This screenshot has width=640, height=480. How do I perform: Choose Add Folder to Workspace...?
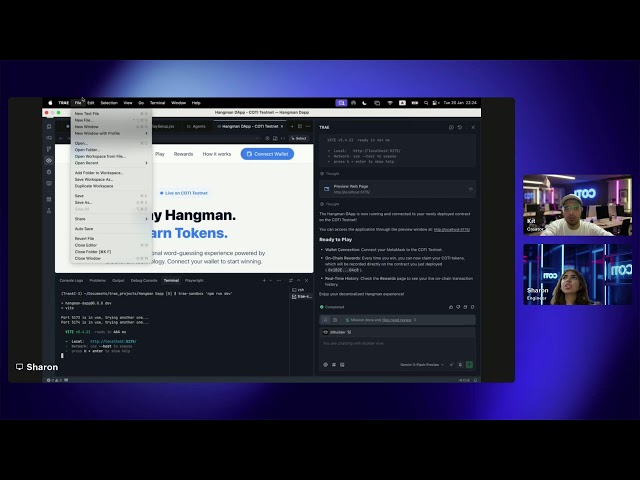pyautogui.click(x=111, y=173)
